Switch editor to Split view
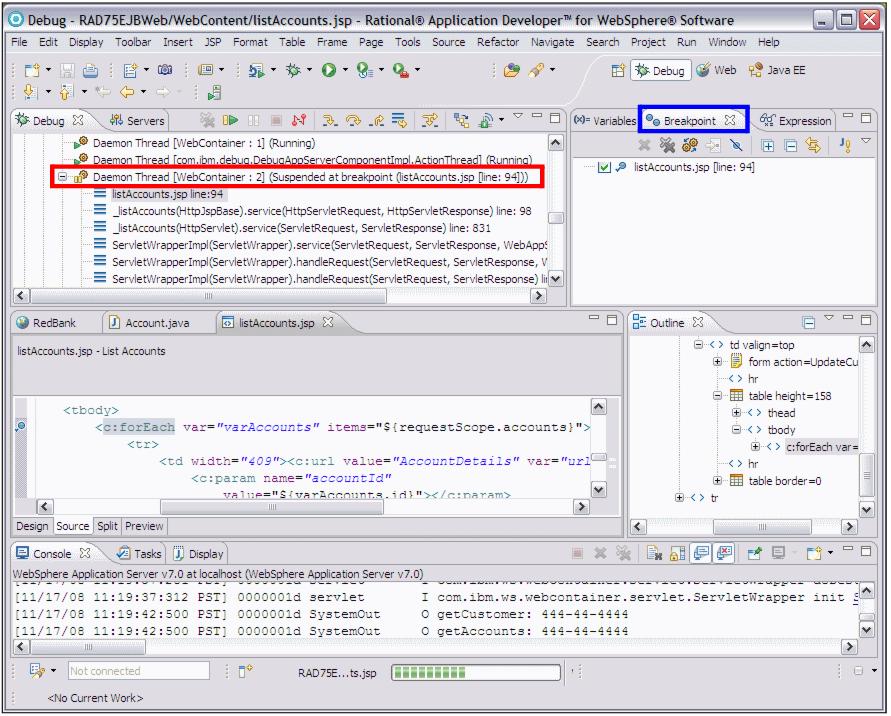 107,526
